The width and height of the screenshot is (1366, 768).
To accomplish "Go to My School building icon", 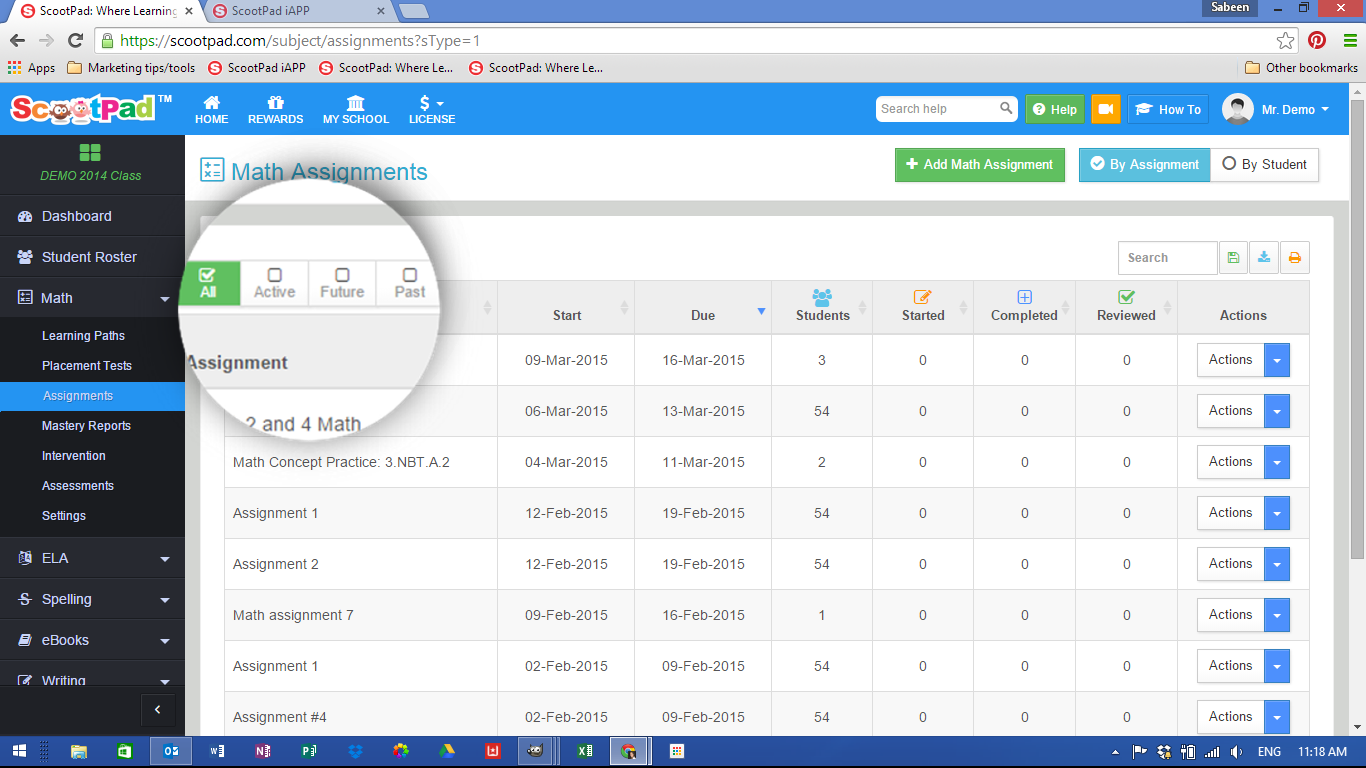I will (355, 109).
